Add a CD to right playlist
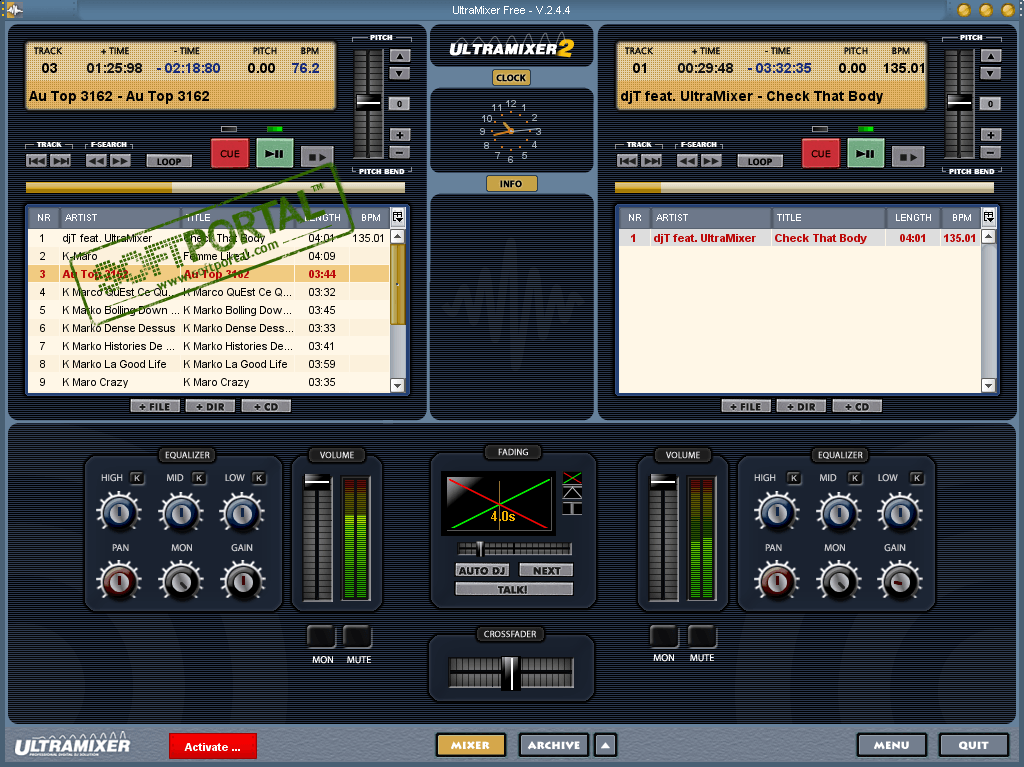The height and width of the screenshot is (767, 1024). pos(857,406)
